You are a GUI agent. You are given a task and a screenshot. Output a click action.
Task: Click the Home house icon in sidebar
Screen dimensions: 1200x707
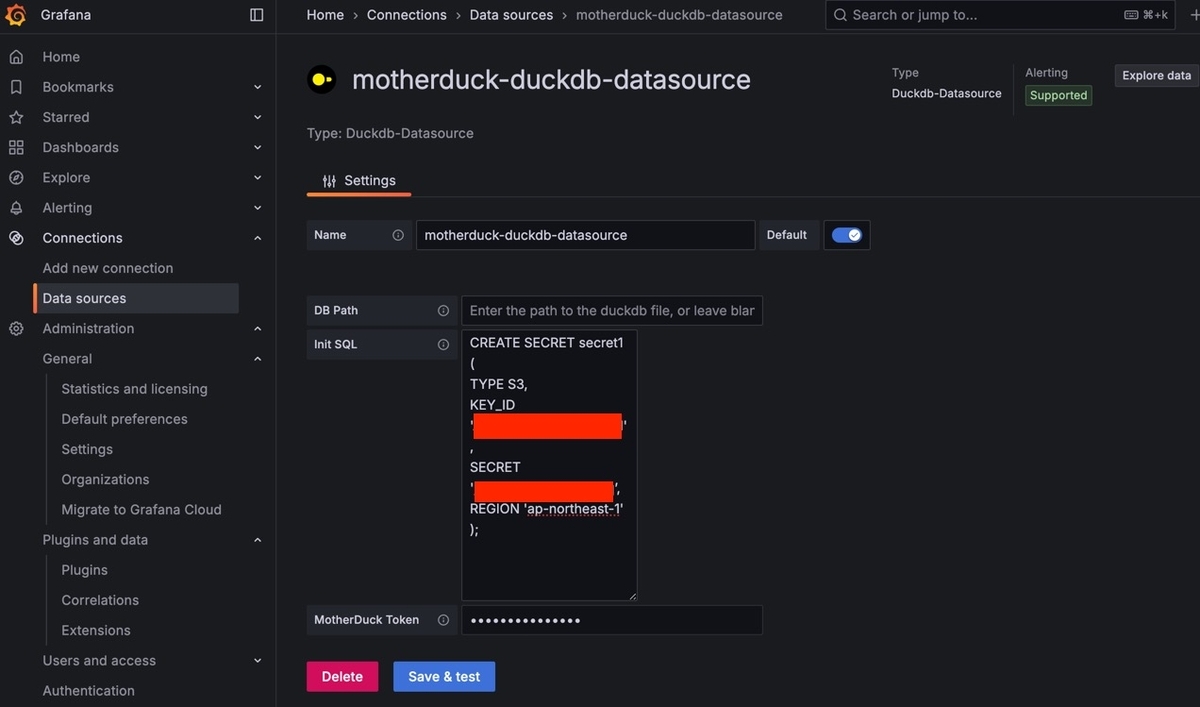tap(16, 57)
